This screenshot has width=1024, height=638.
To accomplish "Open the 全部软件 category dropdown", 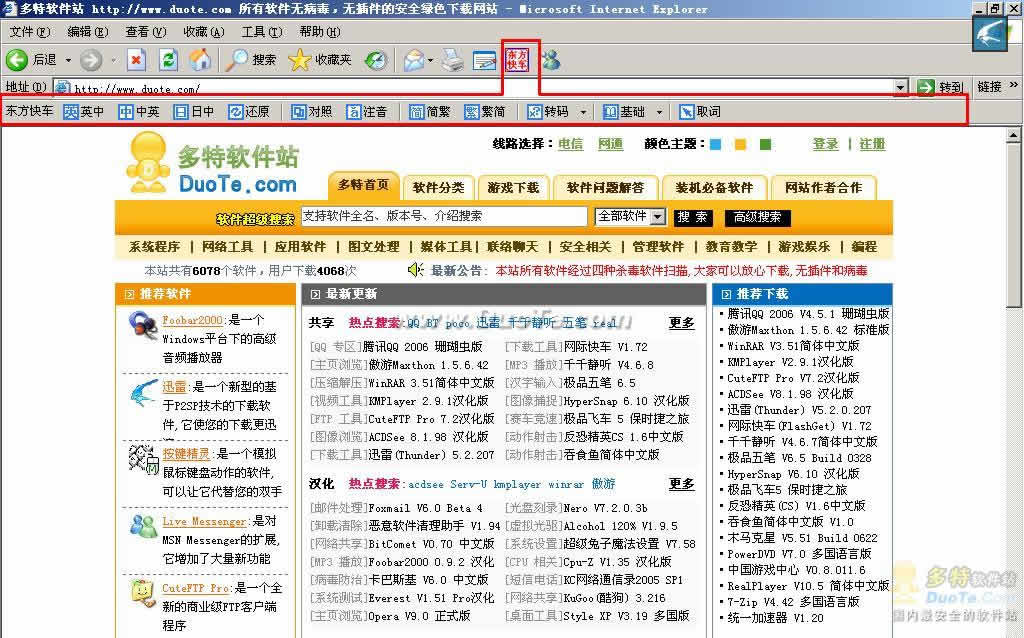I will pos(657,217).
